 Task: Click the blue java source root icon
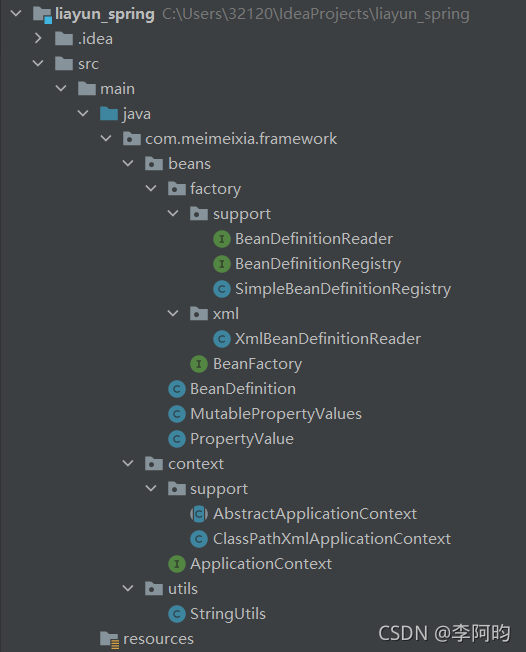(109, 114)
